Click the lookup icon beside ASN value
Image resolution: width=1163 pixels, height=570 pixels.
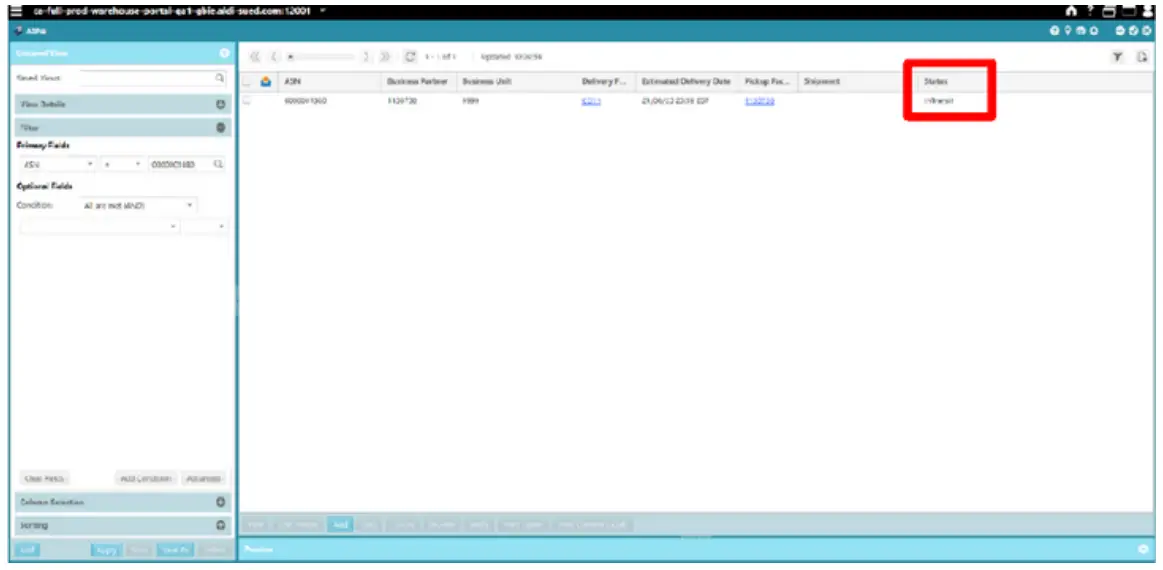click(x=219, y=164)
